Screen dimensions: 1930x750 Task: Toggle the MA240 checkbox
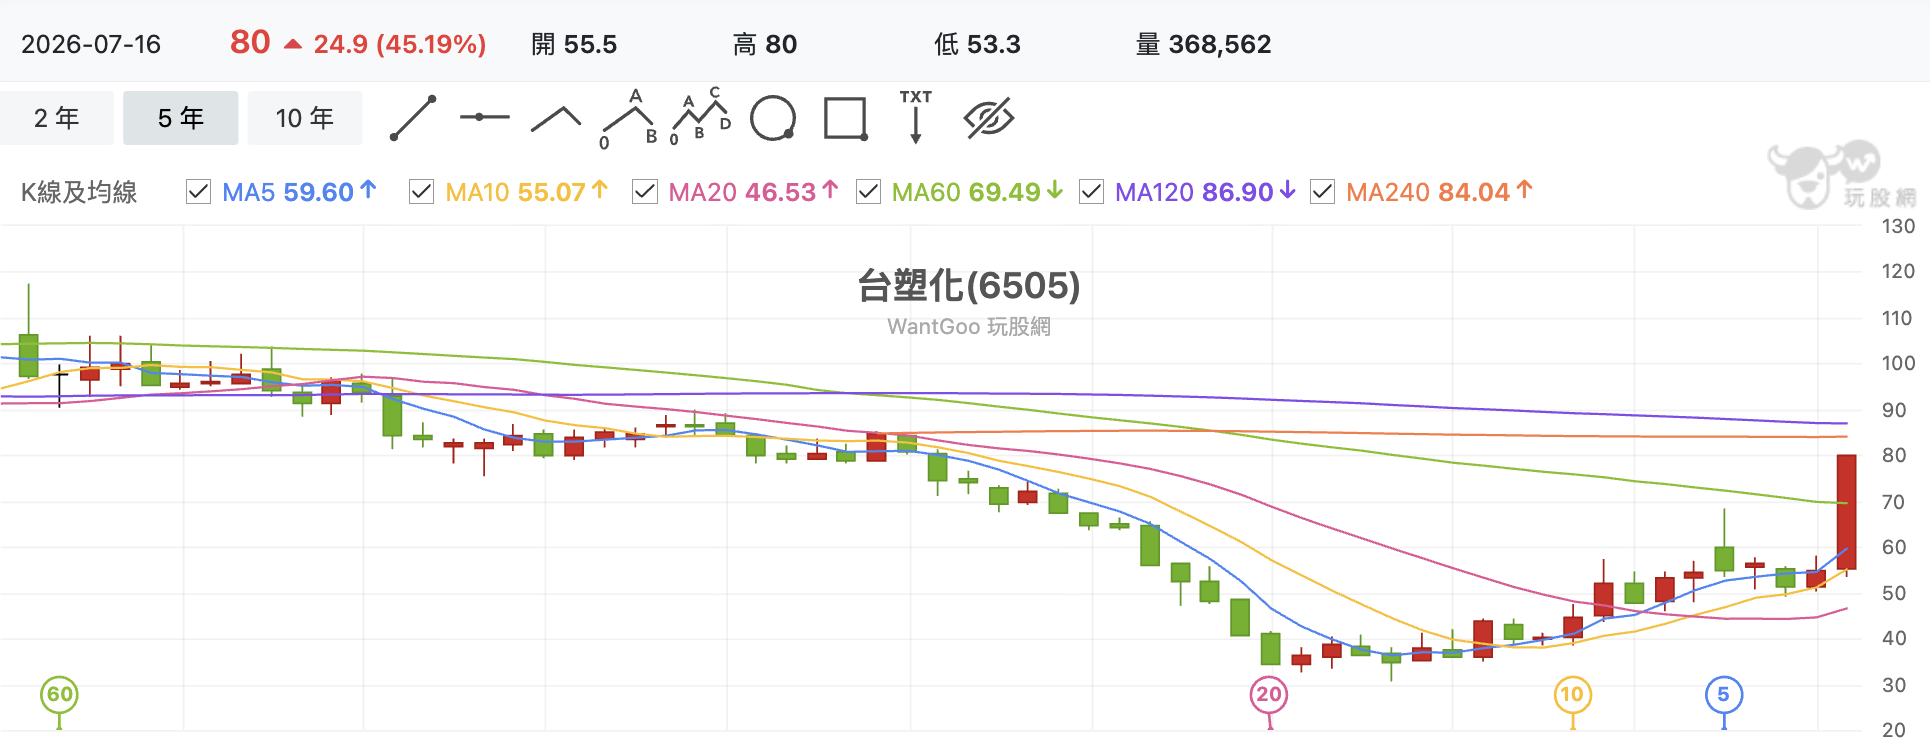tap(1322, 191)
